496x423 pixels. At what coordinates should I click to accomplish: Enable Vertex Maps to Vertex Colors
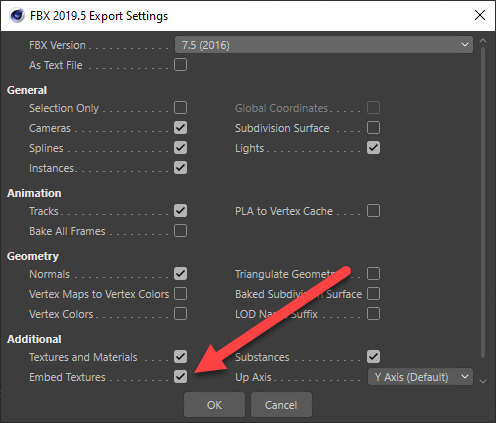pyautogui.click(x=180, y=294)
